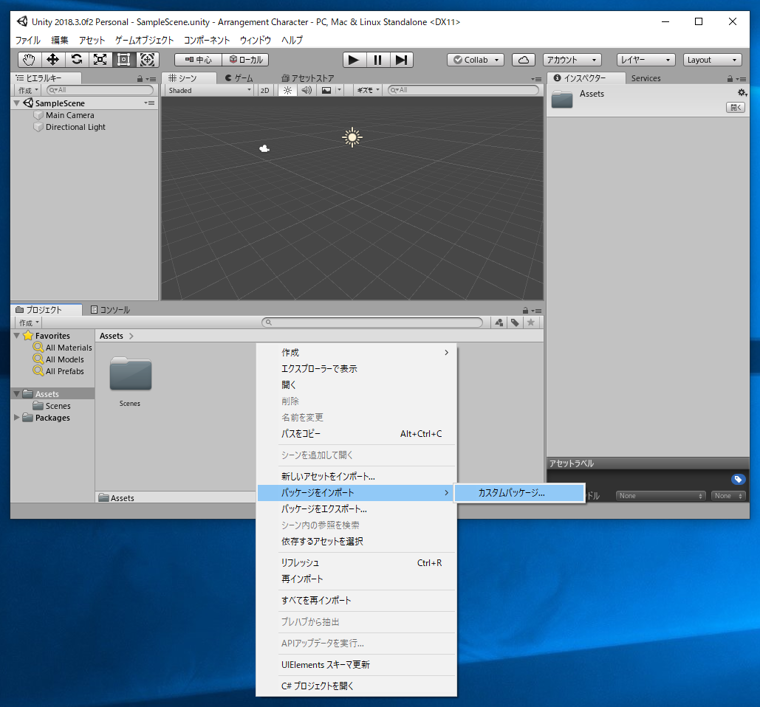Open the Scenes folder thumbnail
The height and width of the screenshot is (707, 760).
(x=130, y=374)
